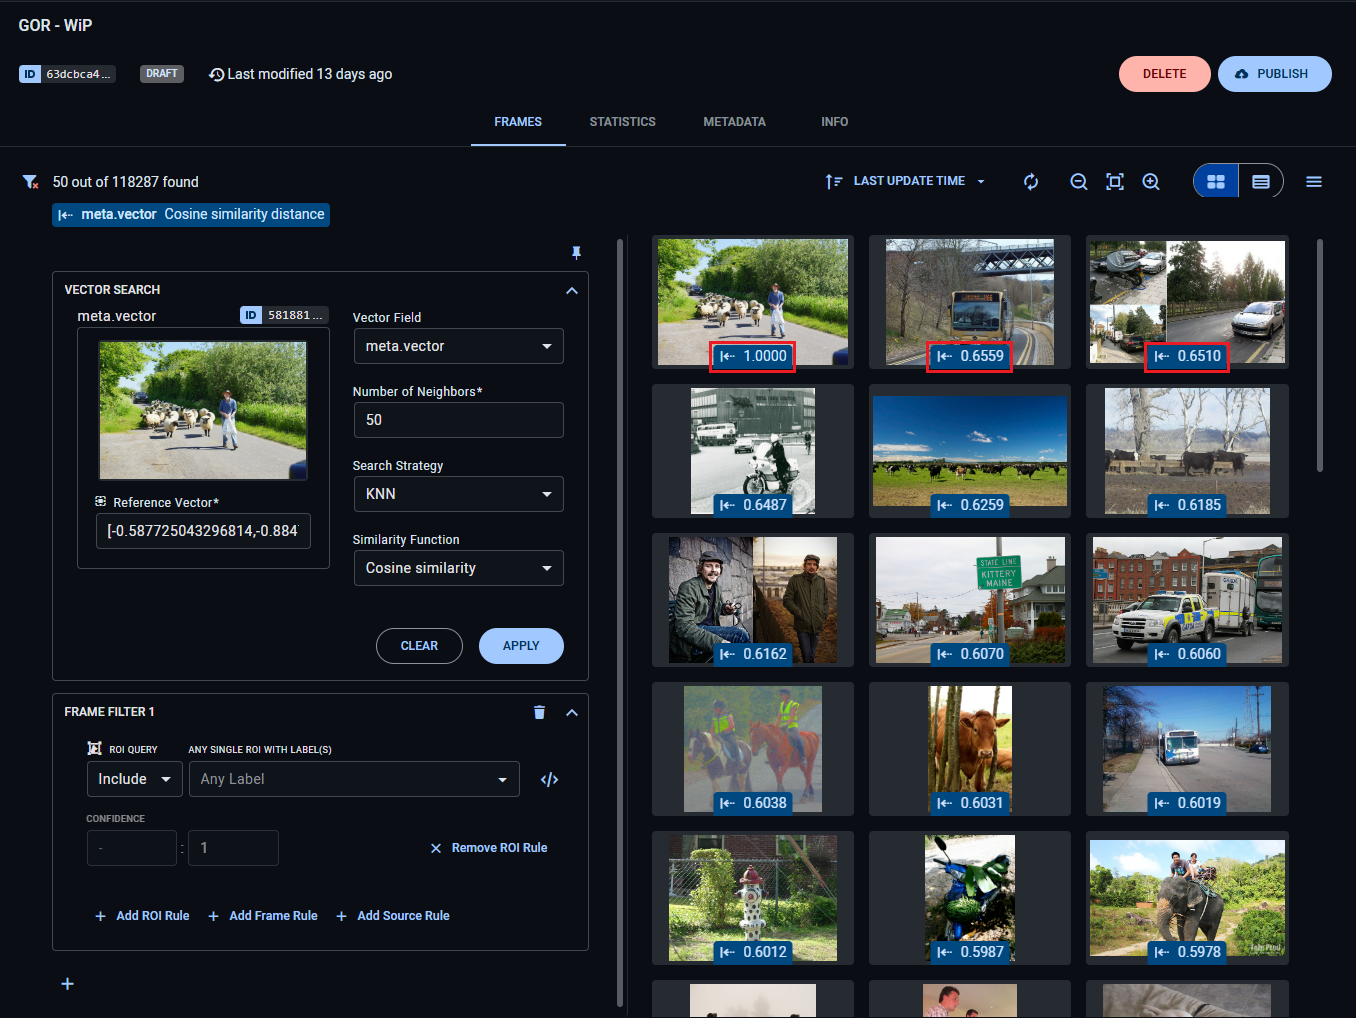Open the hamburger menu next to view toggles

point(1313,181)
